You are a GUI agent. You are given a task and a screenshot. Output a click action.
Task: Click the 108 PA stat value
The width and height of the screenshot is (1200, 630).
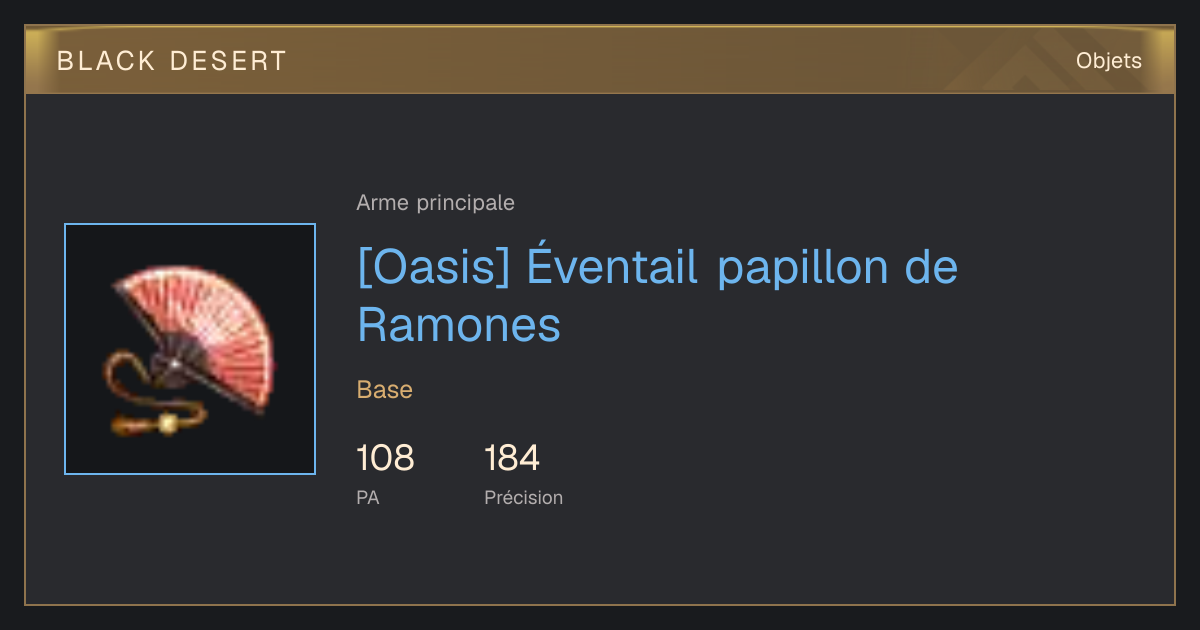click(x=385, y=459)
